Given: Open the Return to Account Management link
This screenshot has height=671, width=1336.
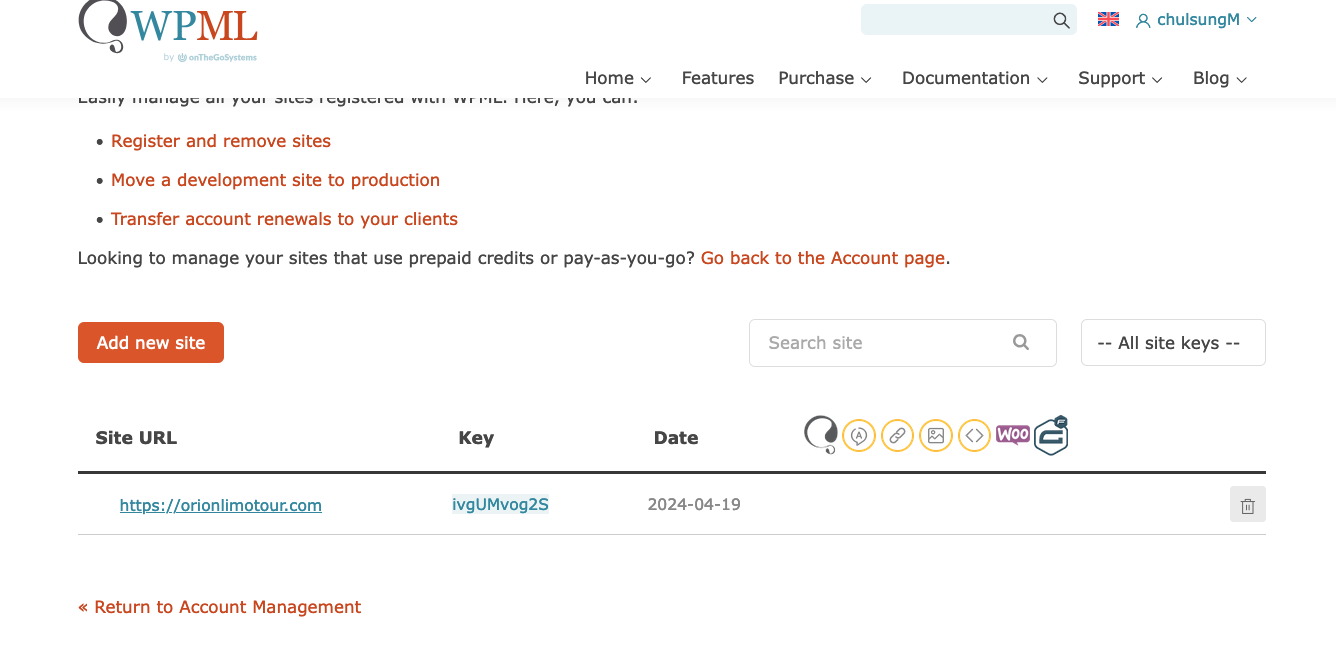Looking at the screenshot, I should point(220,607).
